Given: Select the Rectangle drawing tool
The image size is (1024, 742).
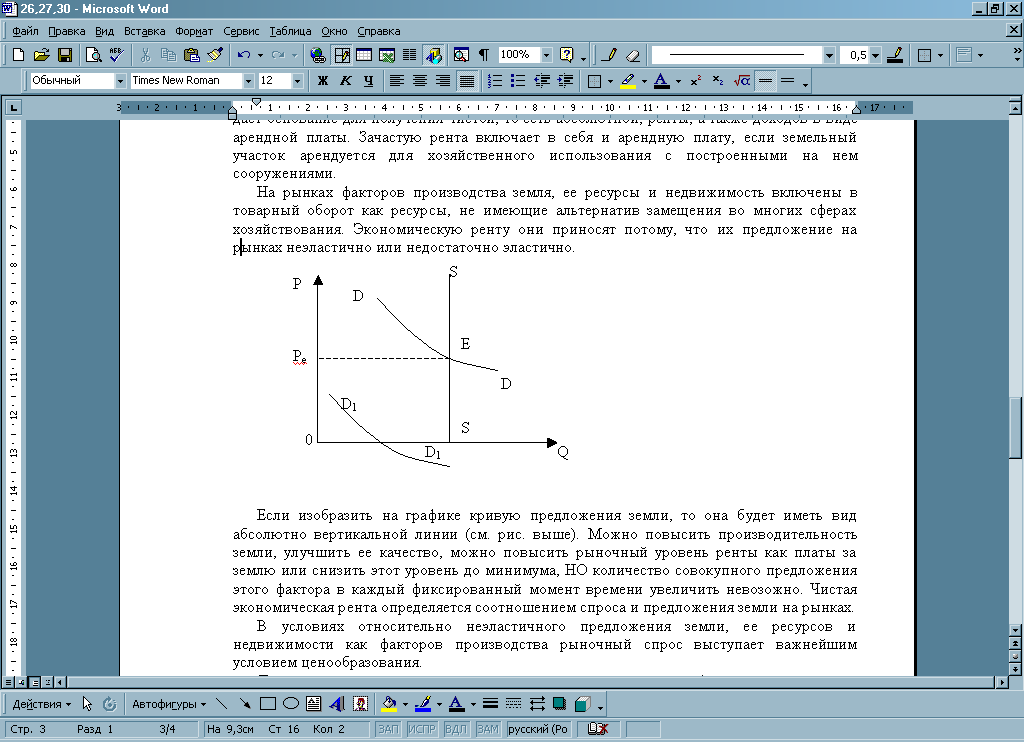Looking at the screenshot, I should [x=268, y=703].
